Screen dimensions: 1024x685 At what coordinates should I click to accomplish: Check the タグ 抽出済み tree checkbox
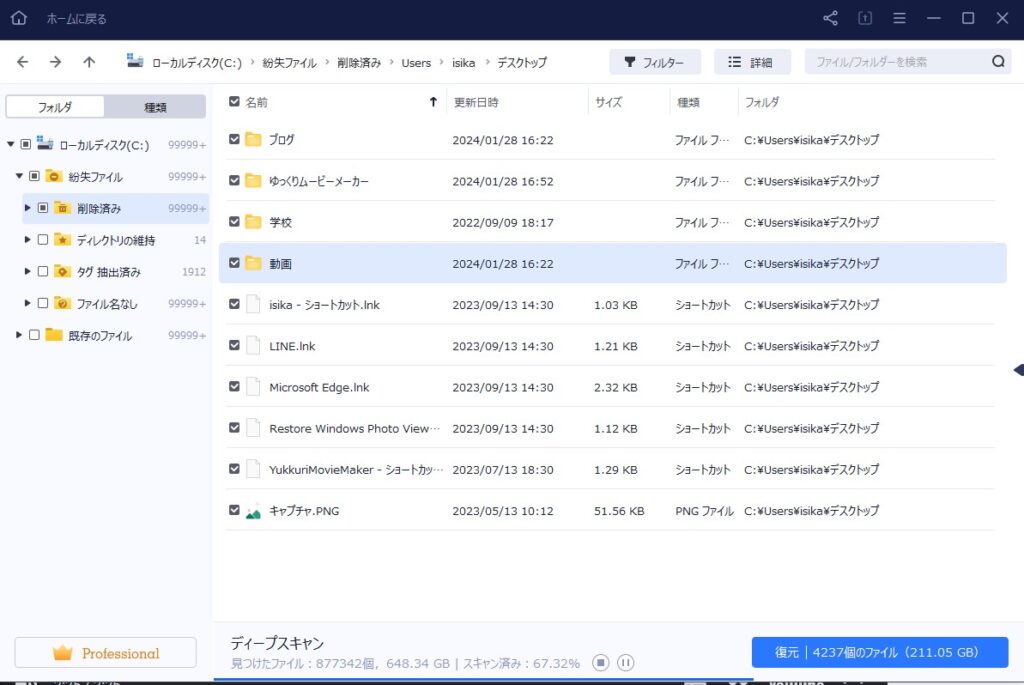pos(42,271)
